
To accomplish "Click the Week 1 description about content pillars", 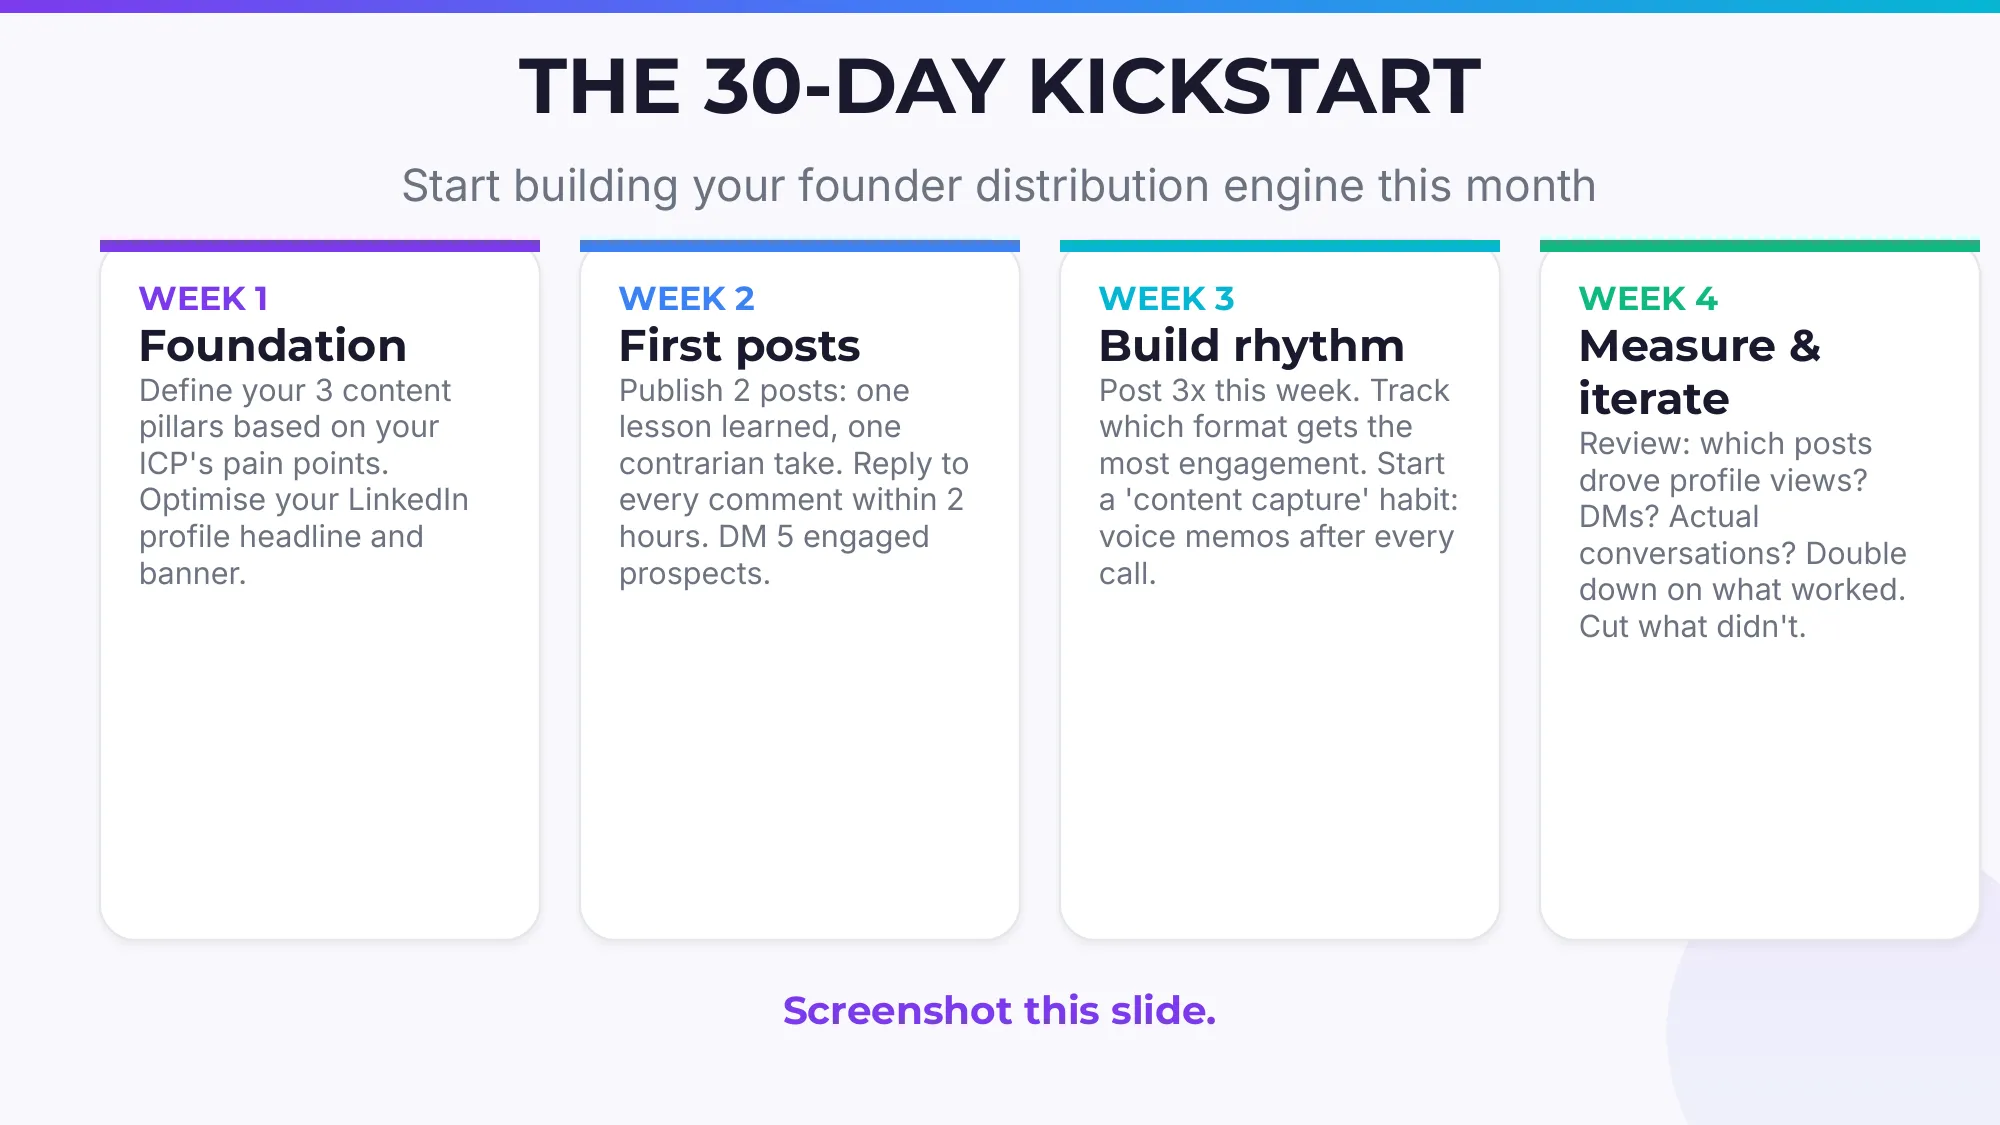I will [x=303, y=481].
